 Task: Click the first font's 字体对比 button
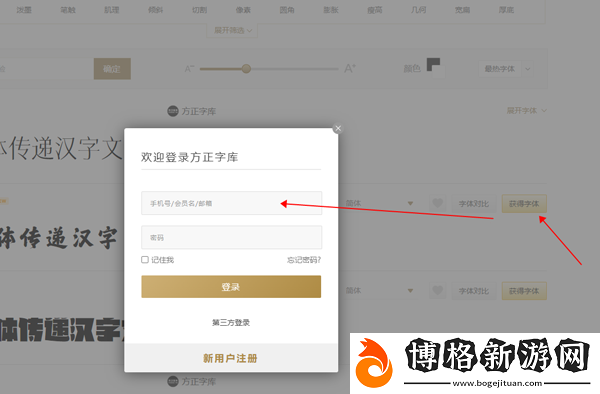pos(474,204)
